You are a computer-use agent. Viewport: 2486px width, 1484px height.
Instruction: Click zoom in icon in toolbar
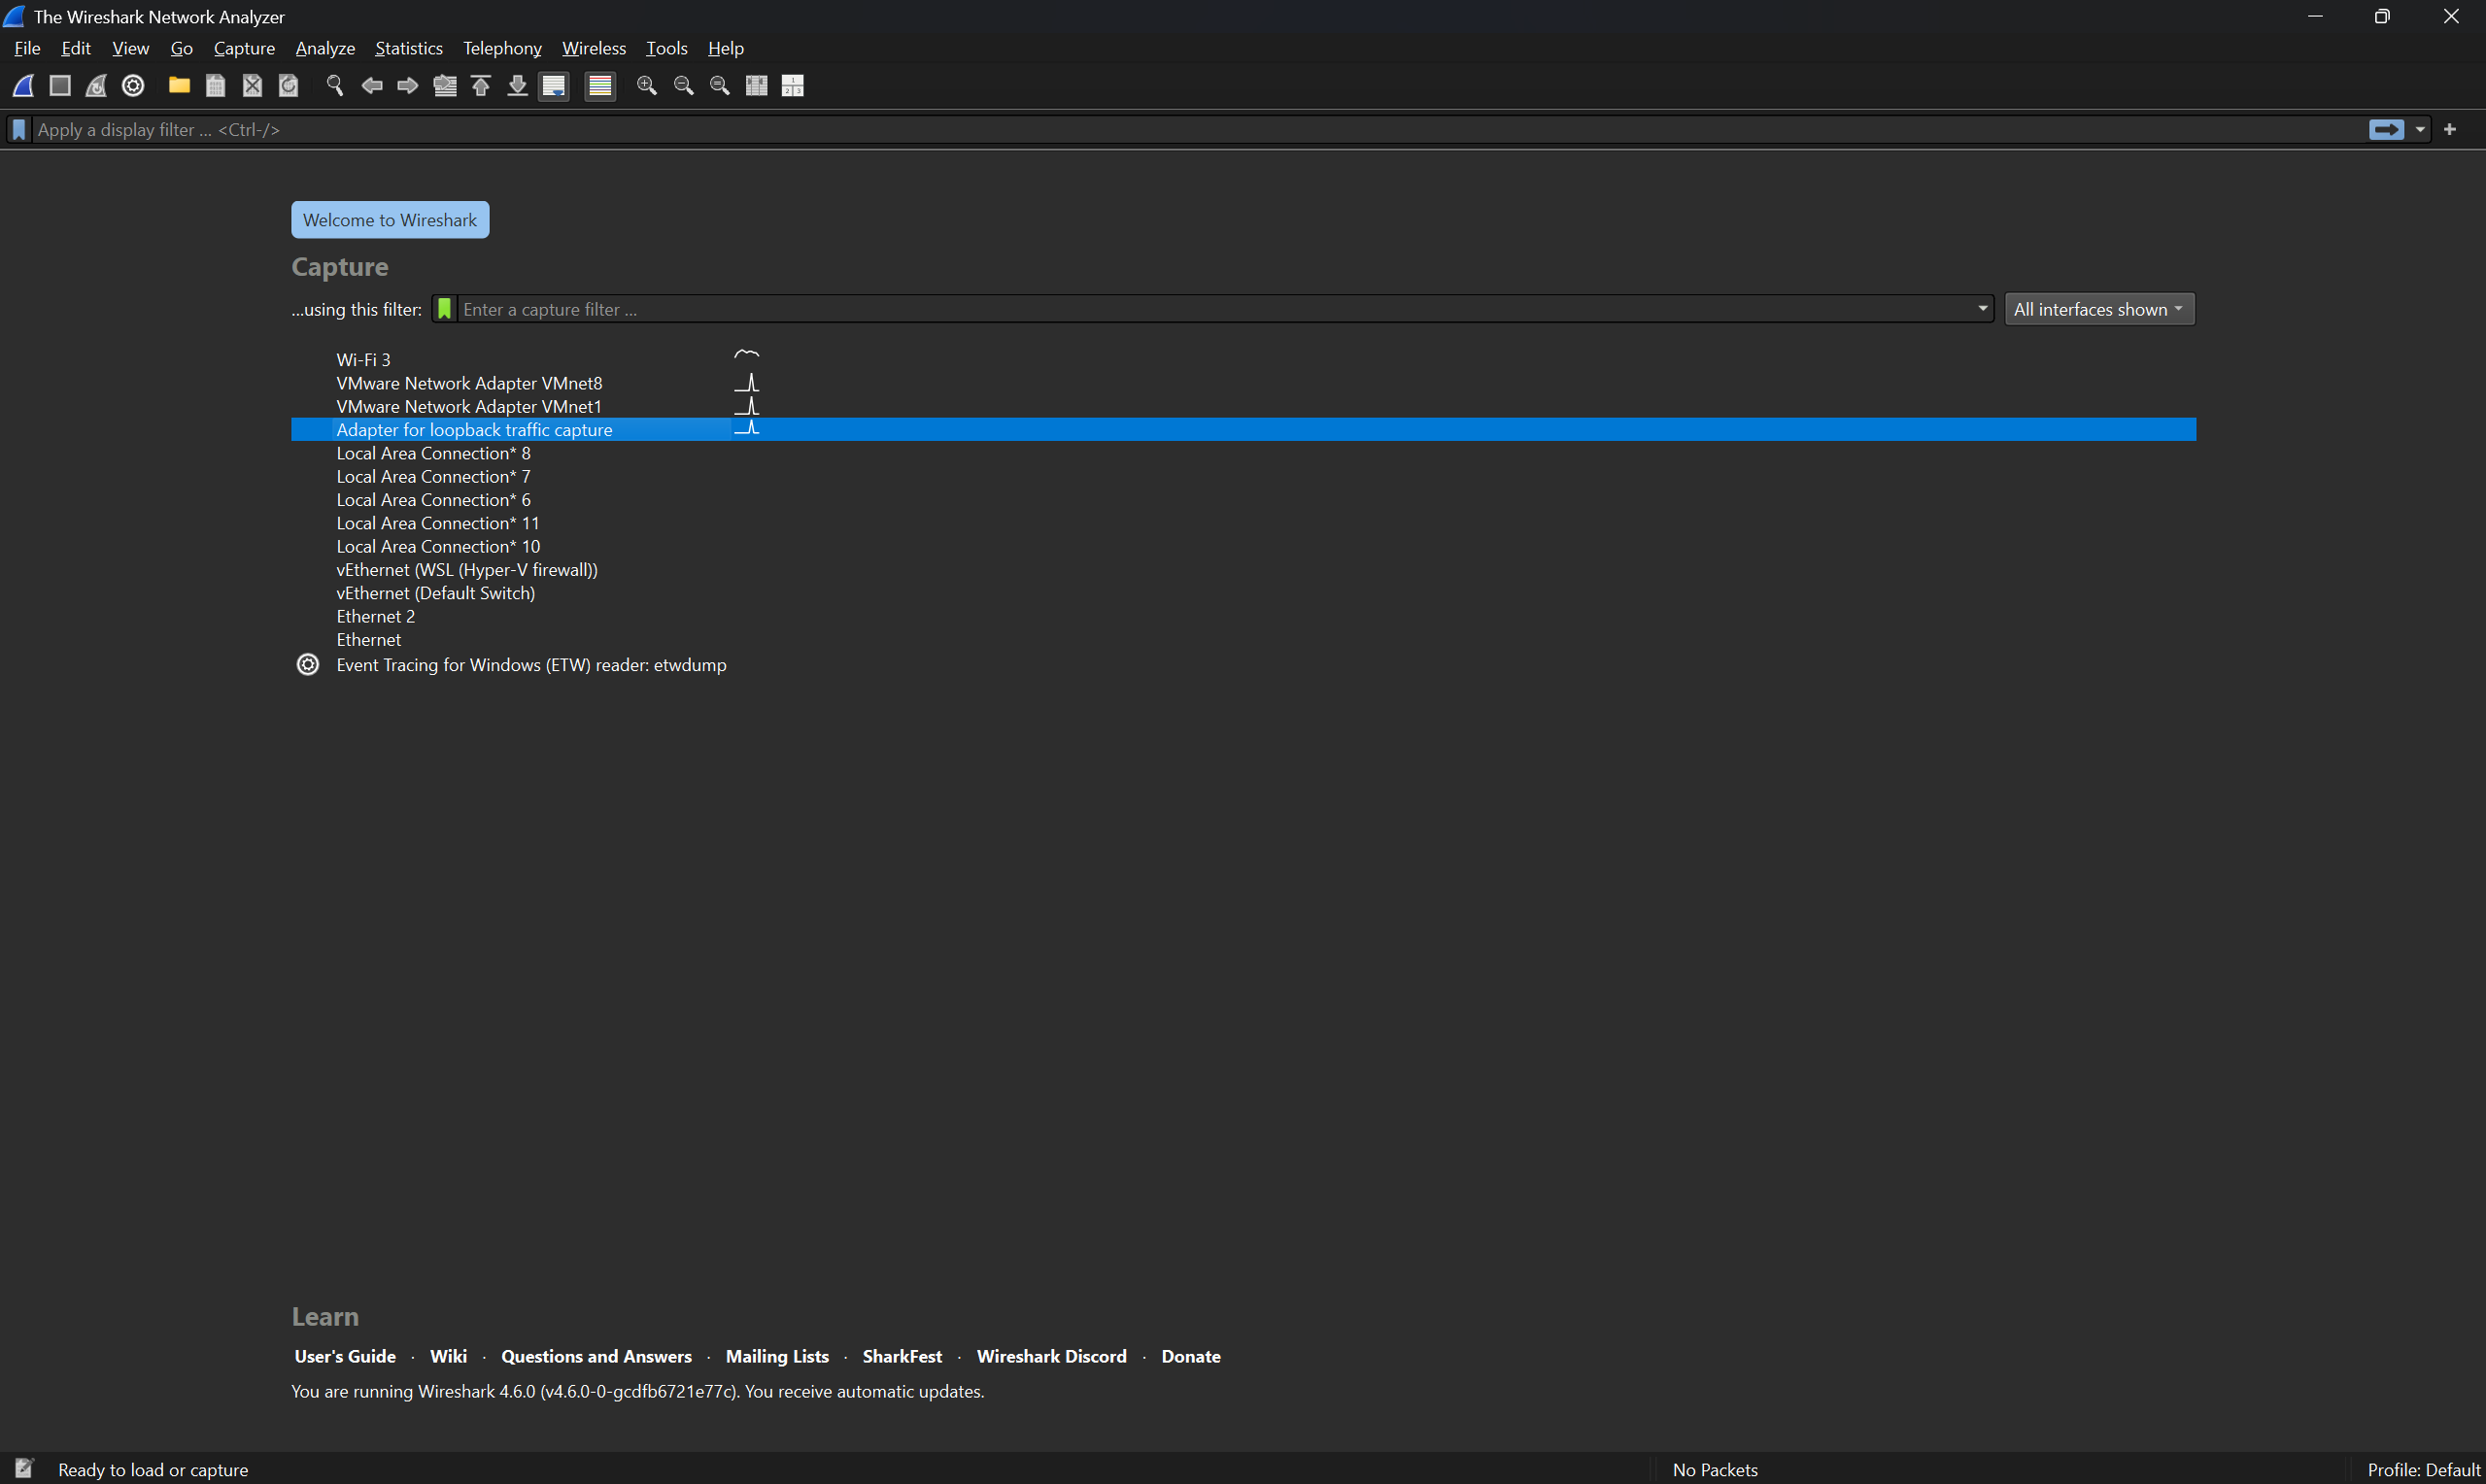pos(647,86)
